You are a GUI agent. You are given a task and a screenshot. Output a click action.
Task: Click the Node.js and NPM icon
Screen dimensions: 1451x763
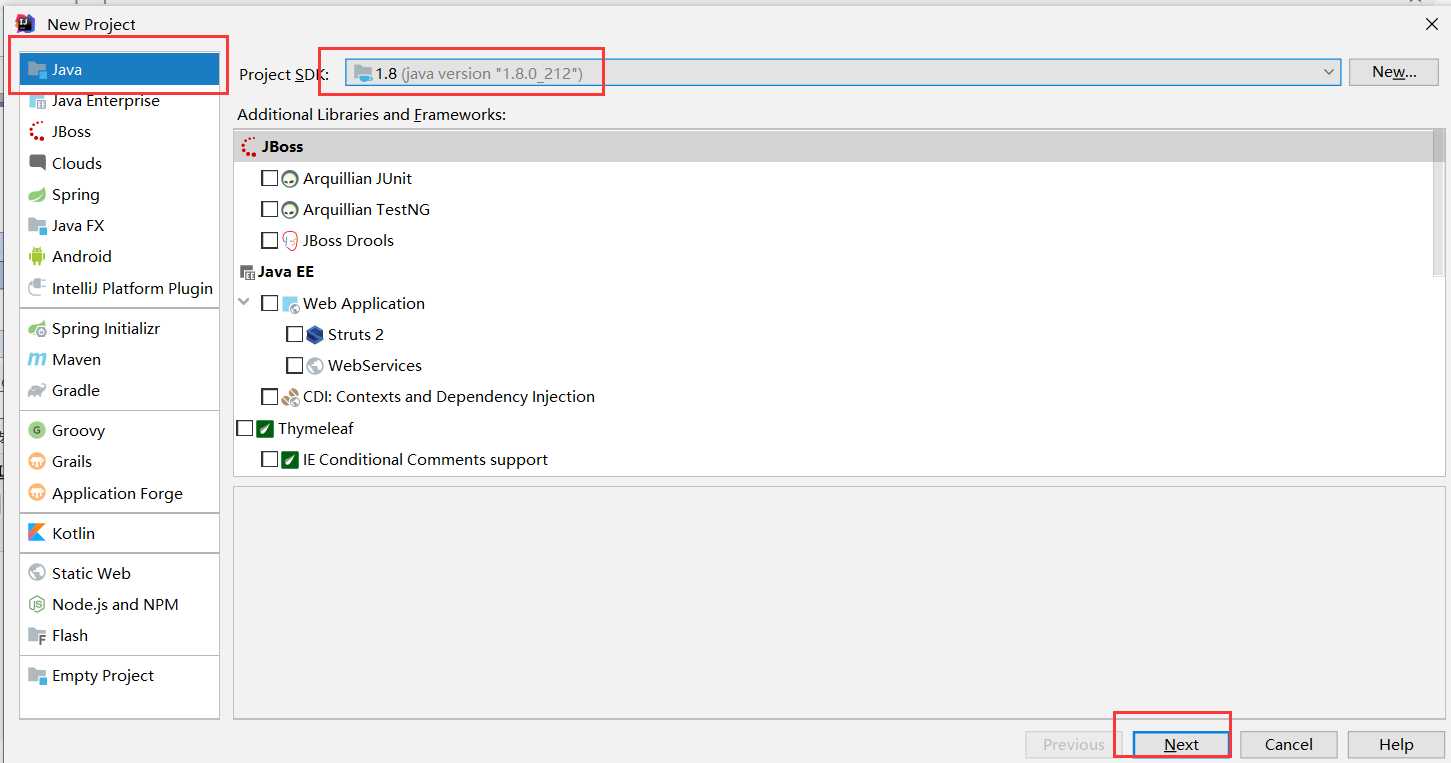[x=37, y=605]
